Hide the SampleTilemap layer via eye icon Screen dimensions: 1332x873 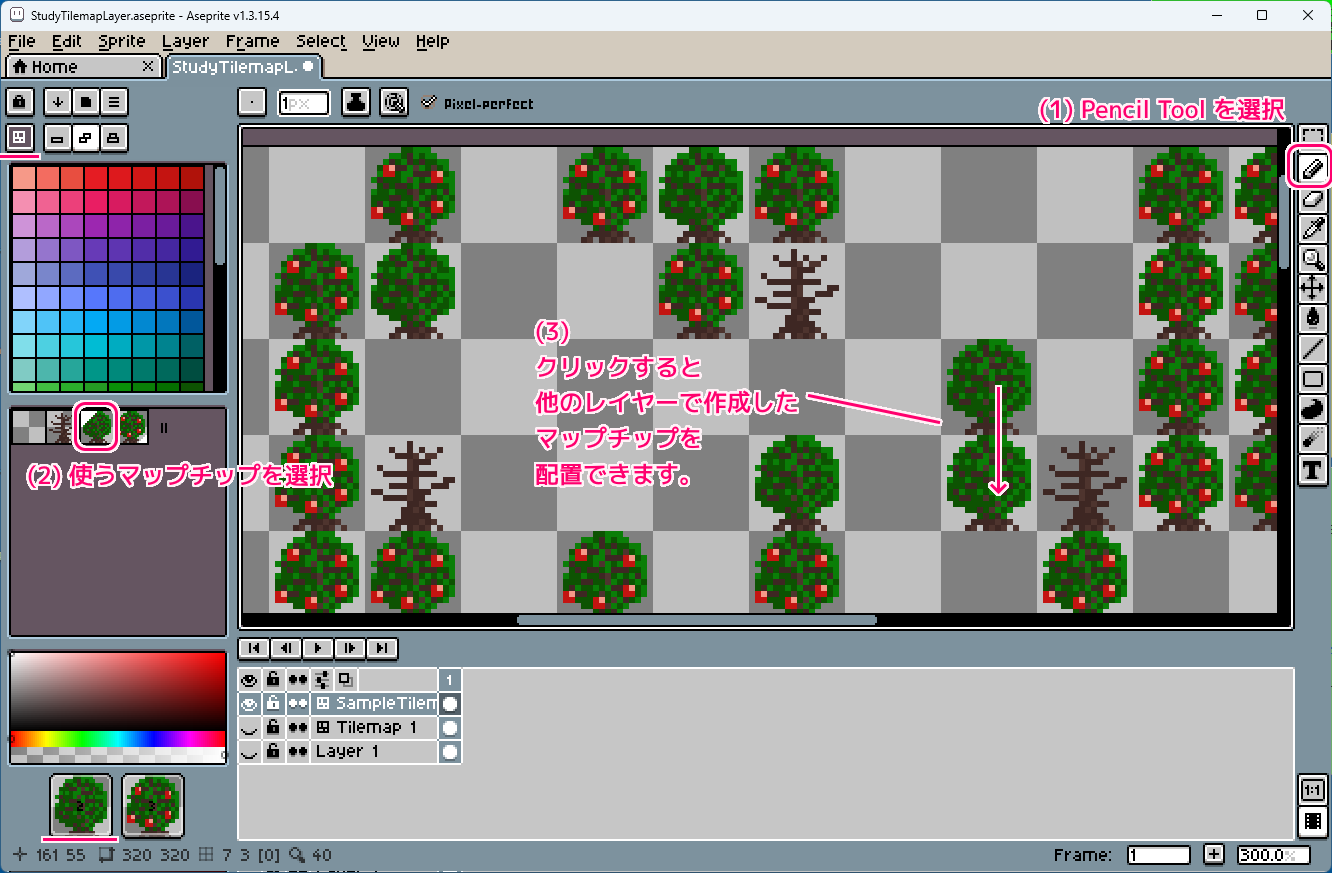pyautogui.click(x=249, y=703)
